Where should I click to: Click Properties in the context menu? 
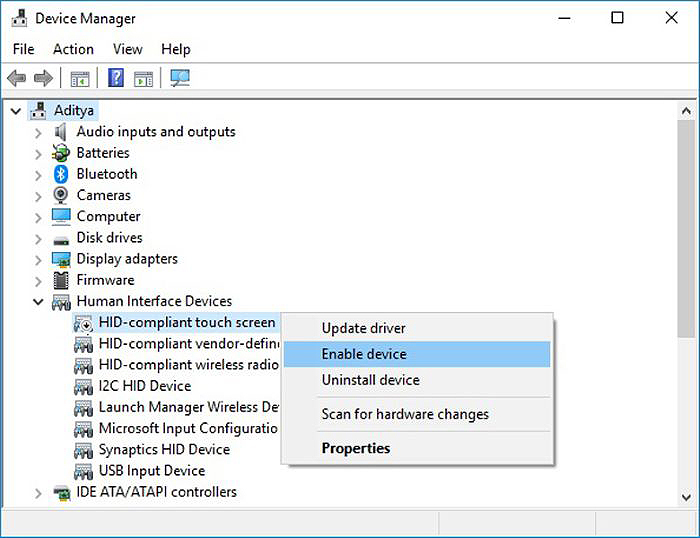click(x=355, y=448)
